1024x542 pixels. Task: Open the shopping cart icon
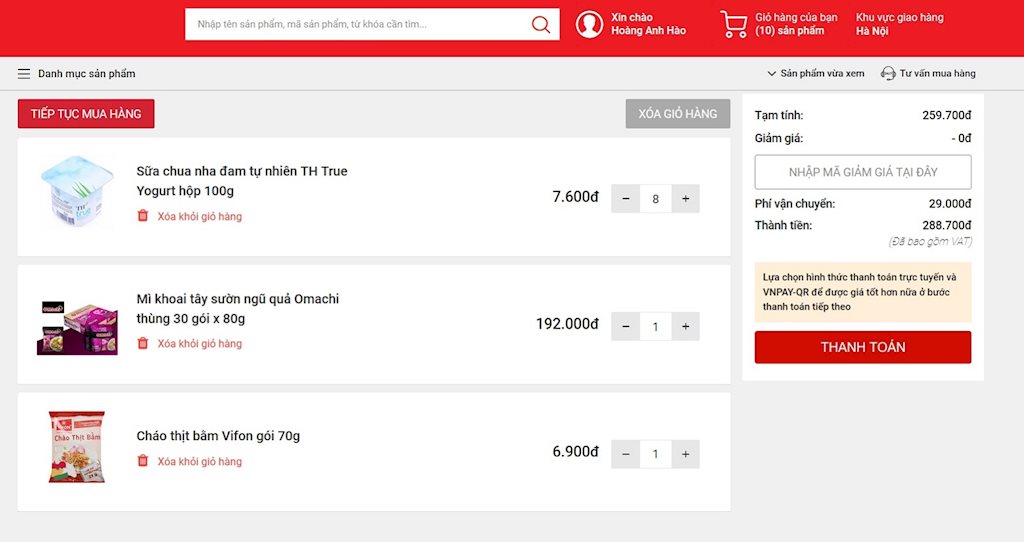[733, 25]
